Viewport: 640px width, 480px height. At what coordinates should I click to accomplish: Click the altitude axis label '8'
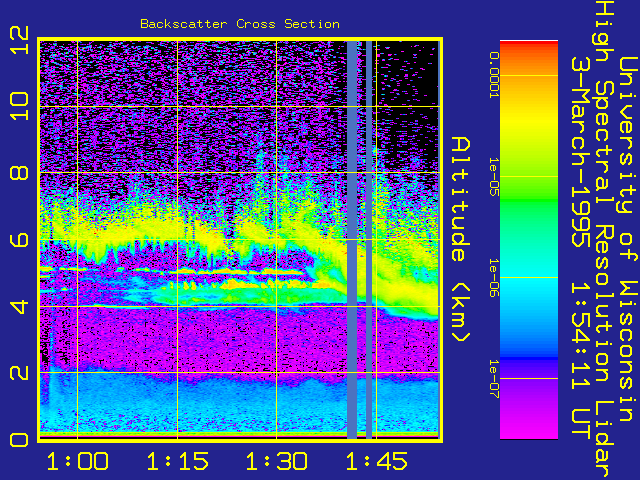tap(19, 173)
